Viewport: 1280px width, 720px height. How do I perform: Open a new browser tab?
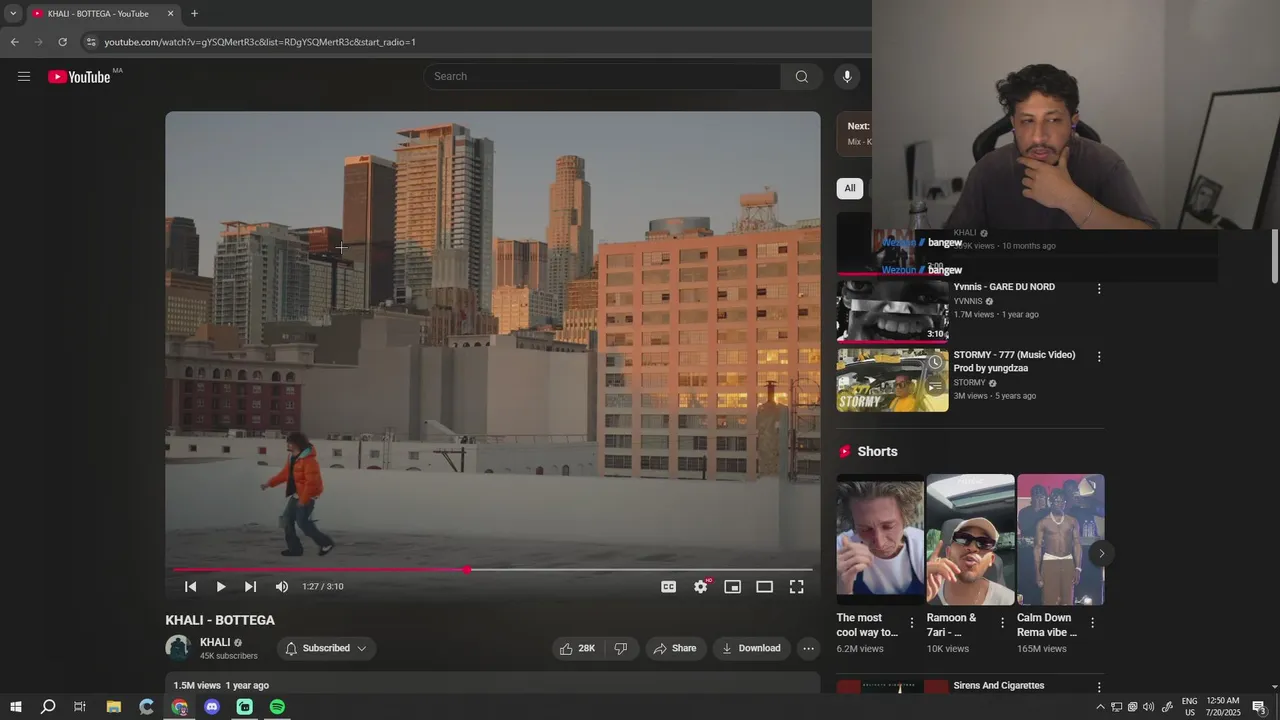coord(194,14)
